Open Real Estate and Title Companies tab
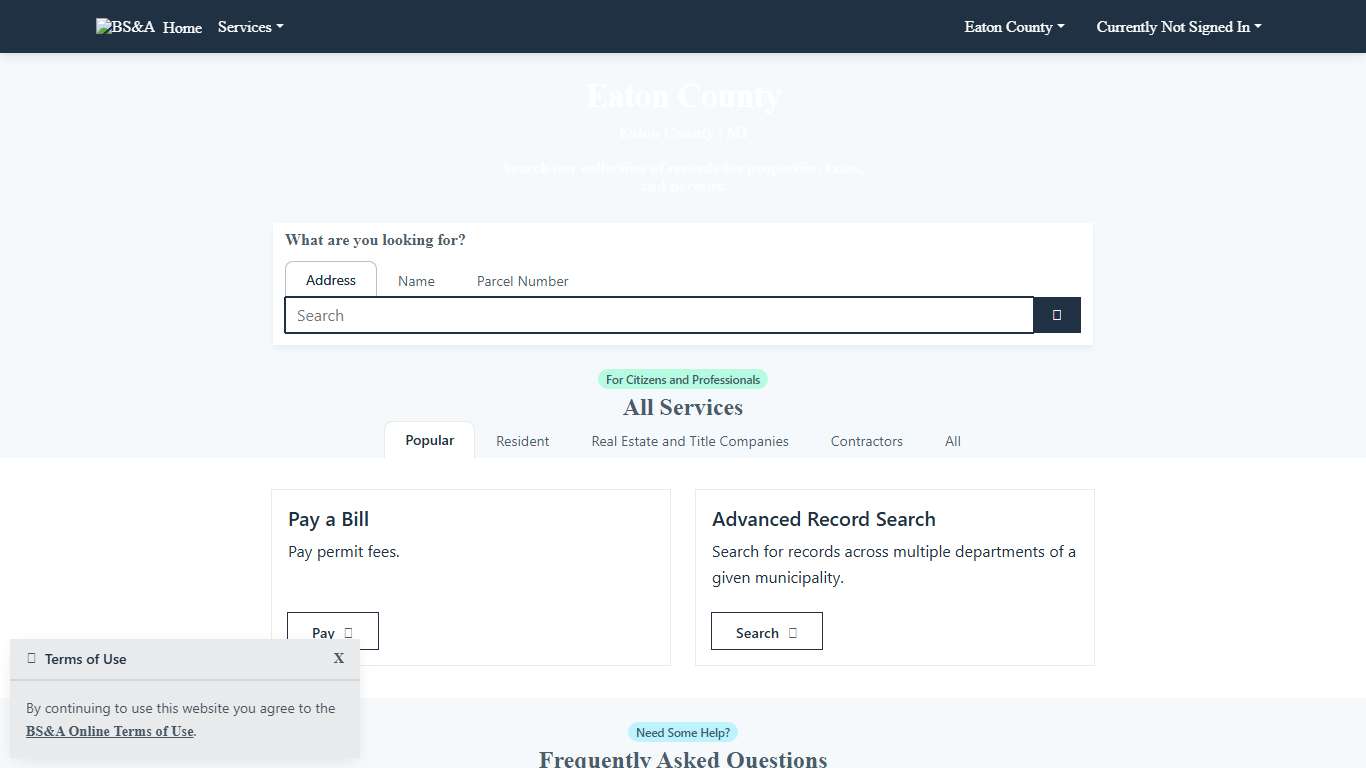 (x=690, y=441)
